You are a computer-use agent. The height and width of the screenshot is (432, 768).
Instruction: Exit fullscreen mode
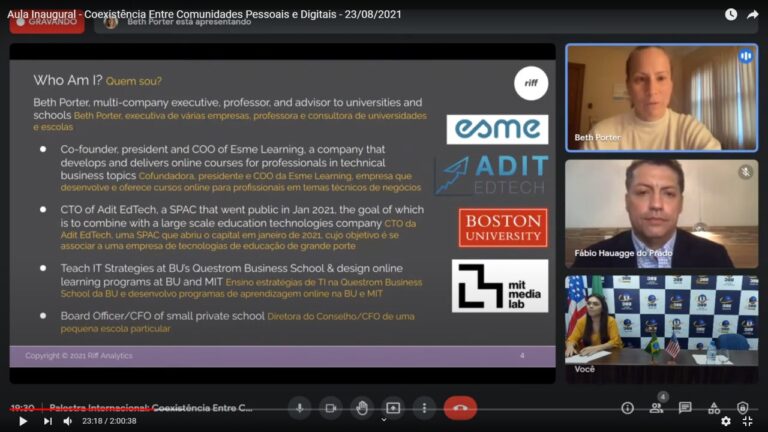click(748, 421)
